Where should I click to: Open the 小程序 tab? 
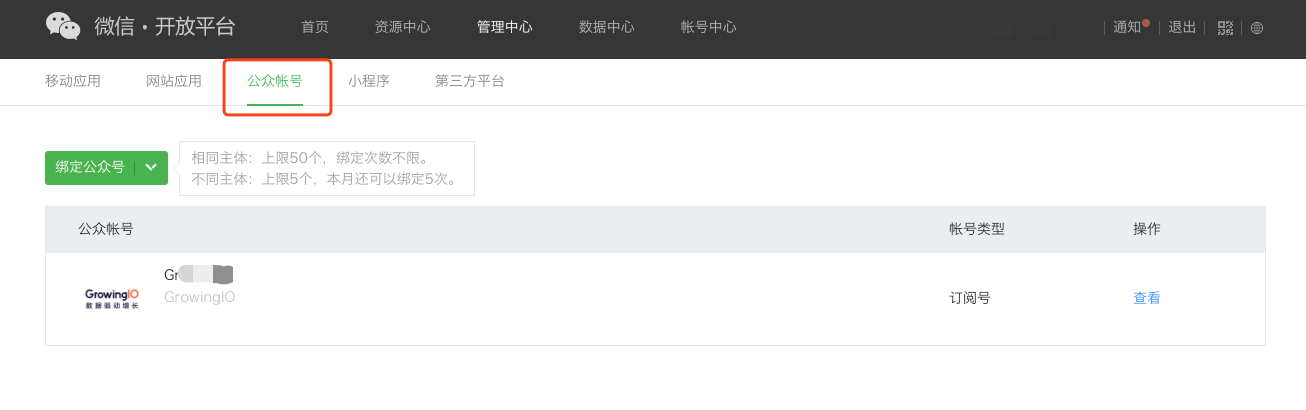pyautogui.click(x=369, y=81)
